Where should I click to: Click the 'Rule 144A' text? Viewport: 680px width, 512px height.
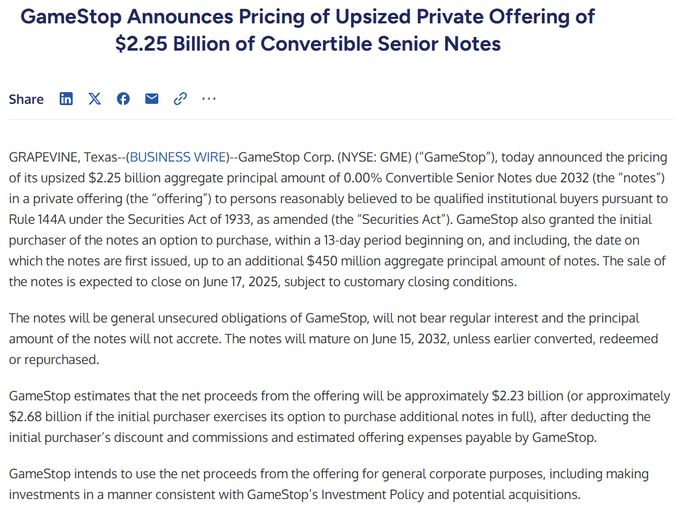click(37, 219)
